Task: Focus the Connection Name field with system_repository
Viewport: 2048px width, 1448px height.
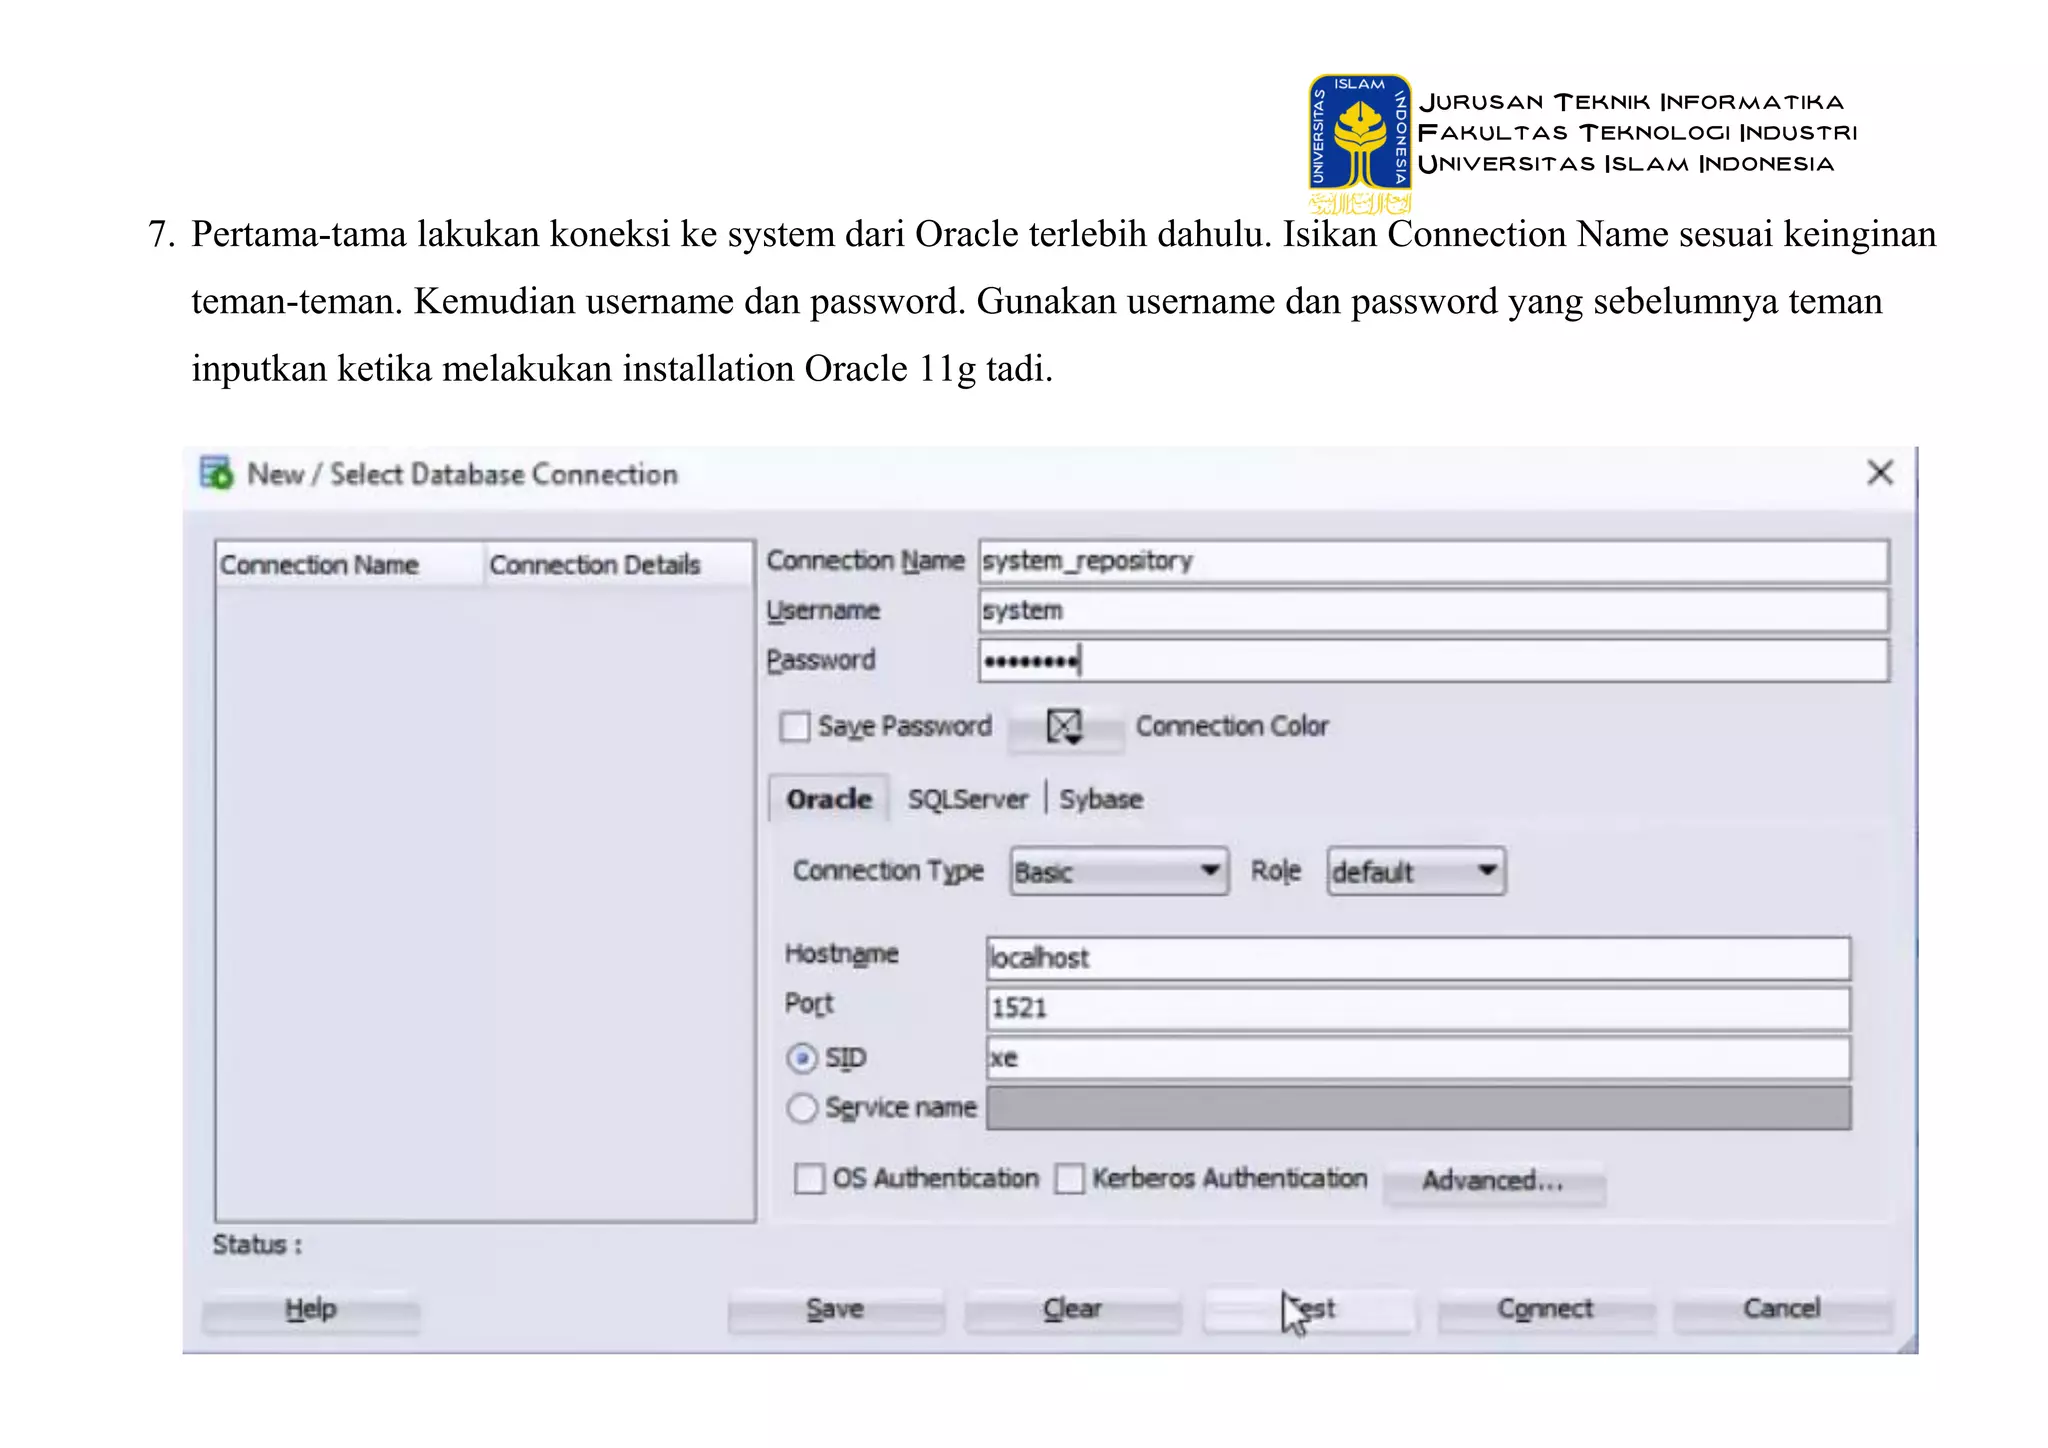Action: coord(1434,561)
